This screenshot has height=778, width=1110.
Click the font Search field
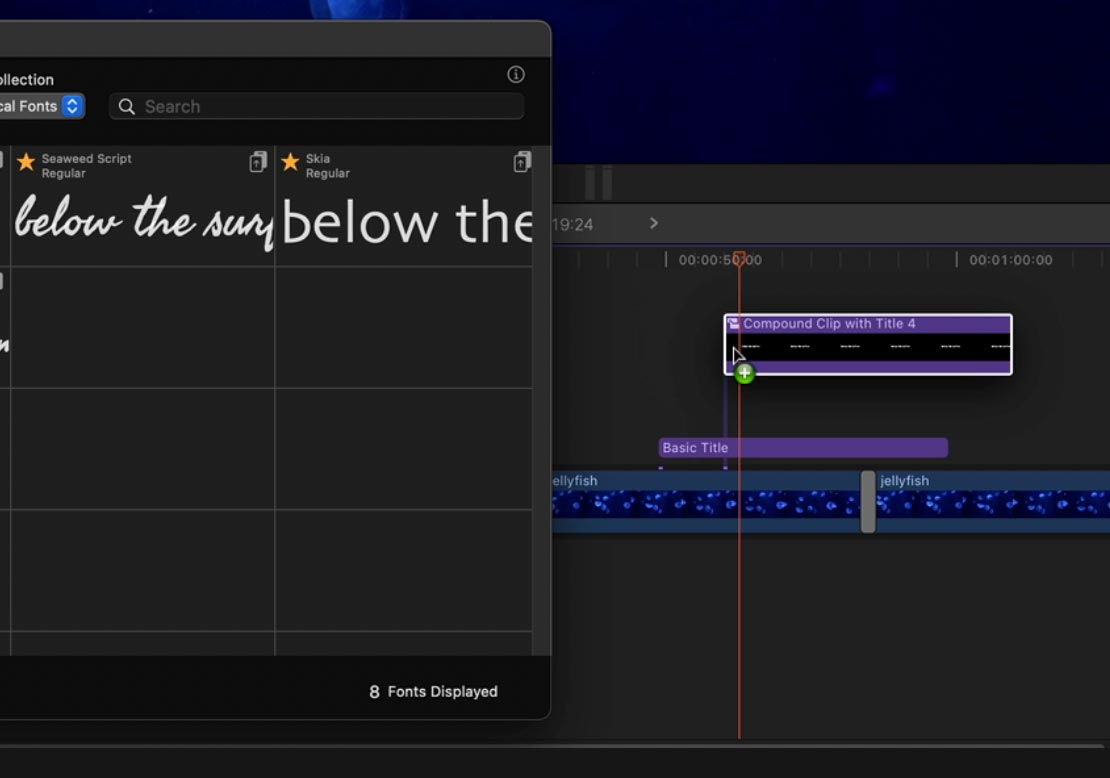[x=316, y=106]
